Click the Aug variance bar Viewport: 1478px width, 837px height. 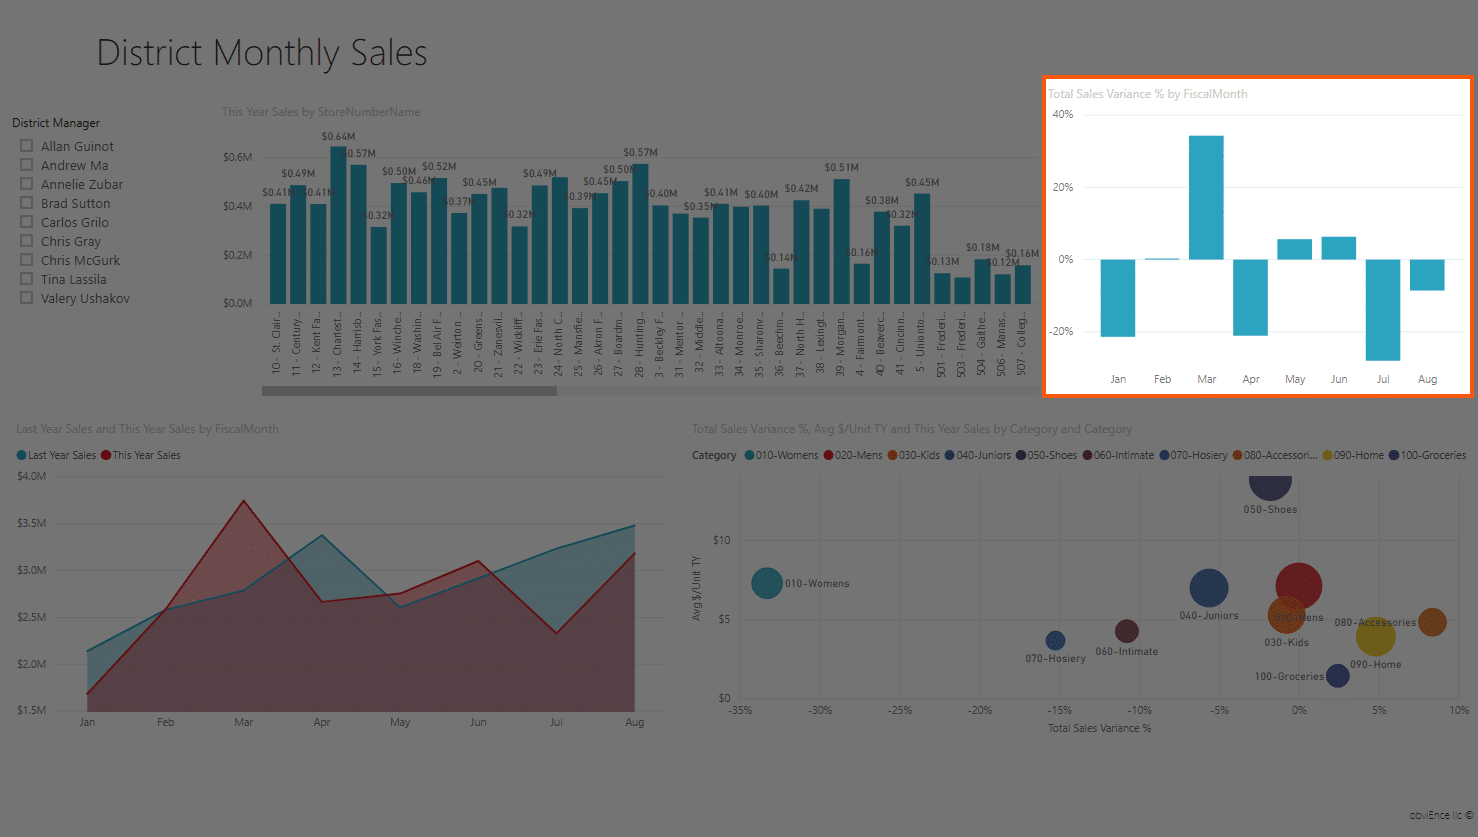click(x=1427, y=275)
